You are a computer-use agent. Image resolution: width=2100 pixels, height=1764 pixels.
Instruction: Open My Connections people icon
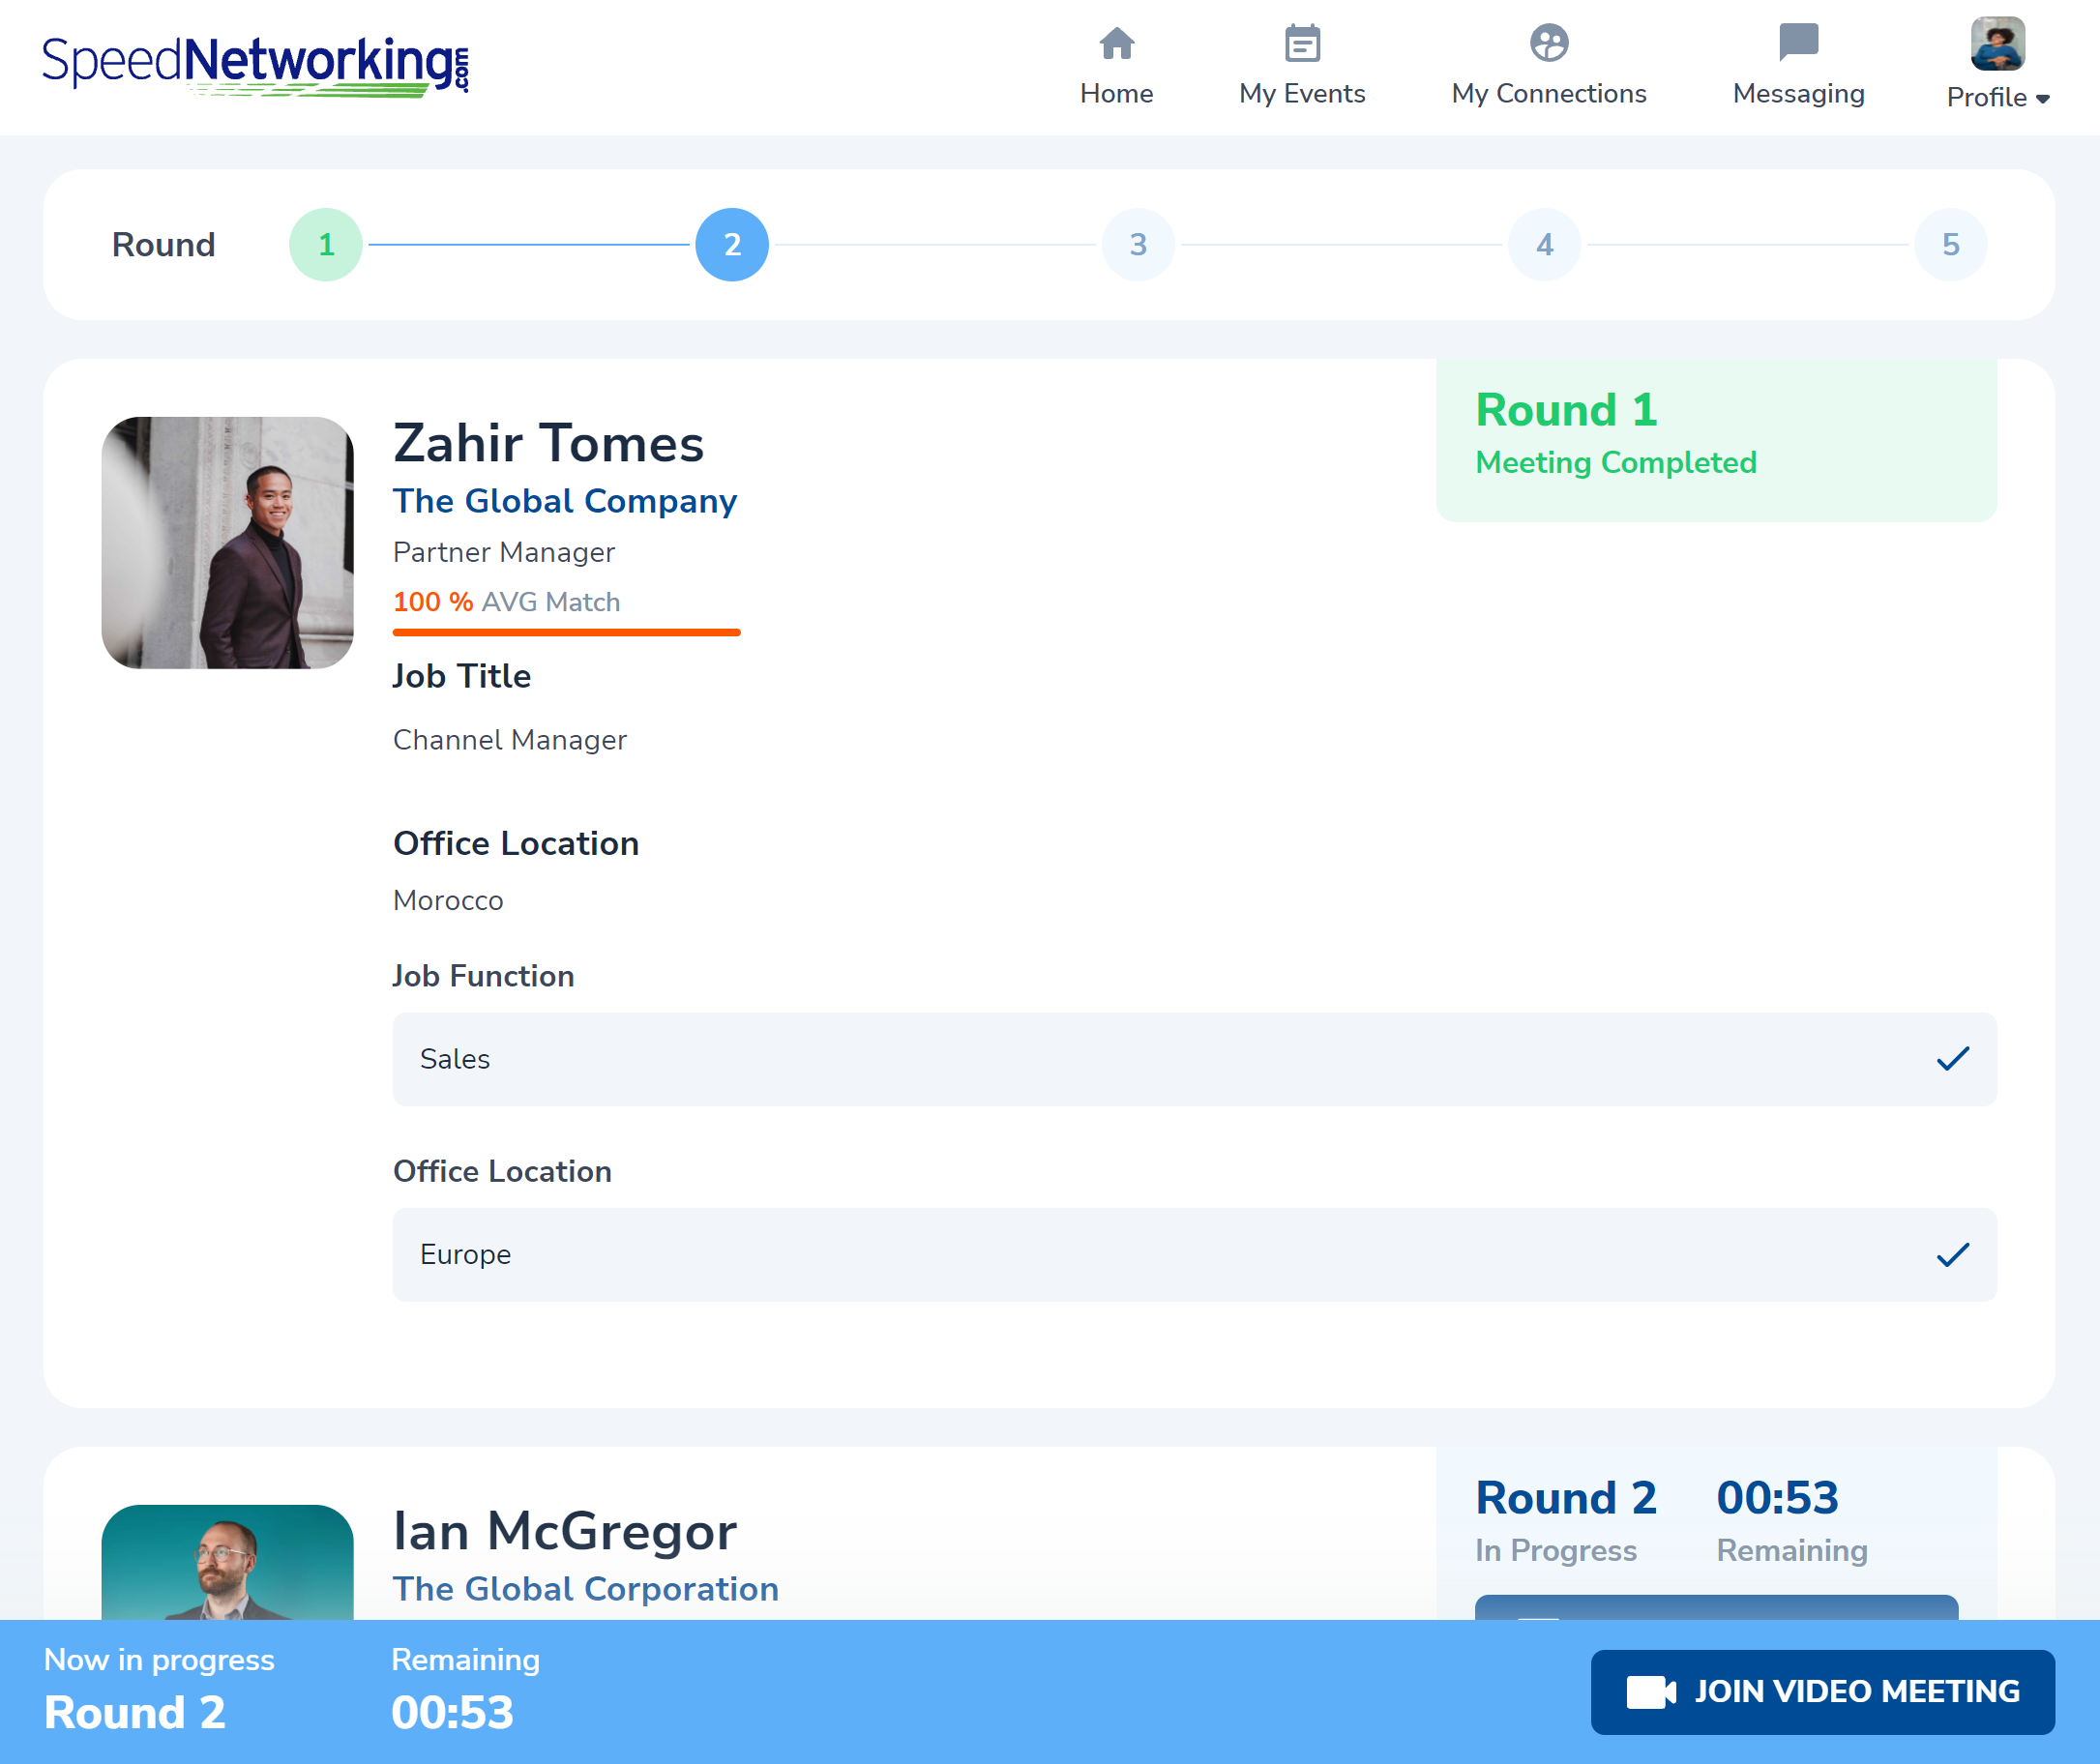[x=1548, y=43]
